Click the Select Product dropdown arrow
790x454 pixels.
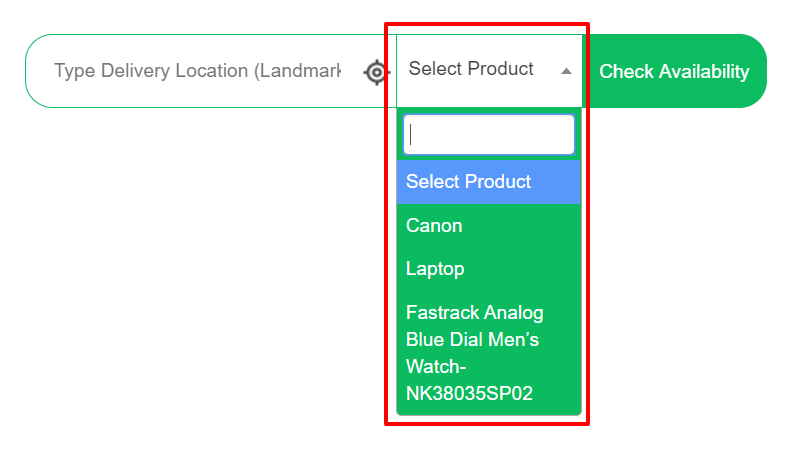point(566,71)
